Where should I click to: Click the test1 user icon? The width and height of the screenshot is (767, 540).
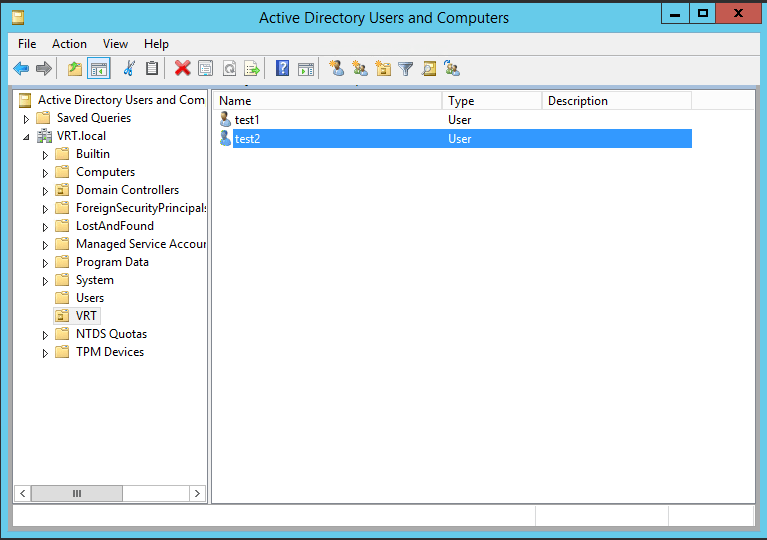coord(225,119)
